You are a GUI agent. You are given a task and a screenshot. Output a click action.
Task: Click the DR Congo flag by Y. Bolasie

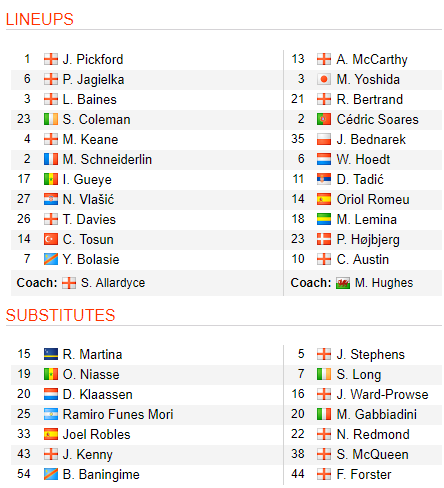click(x=51, y=259)
